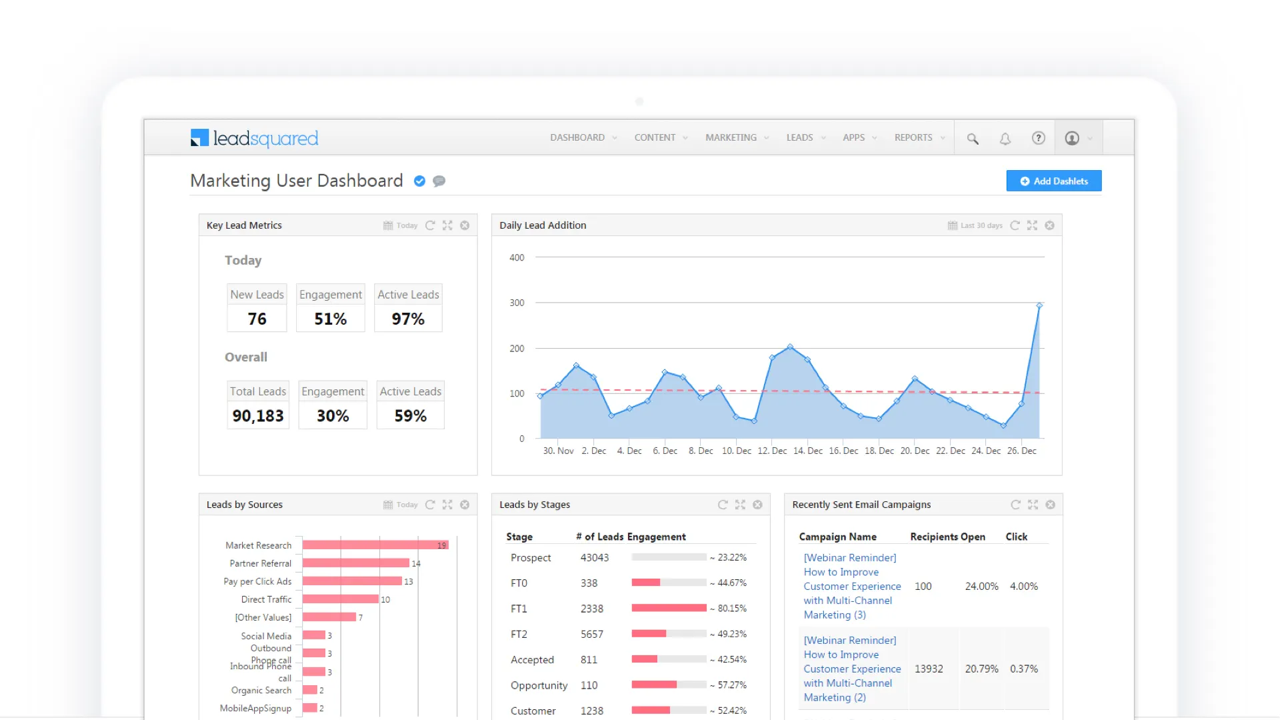Screen dimensions: 1280x720
Task: Open the notifications bell
Action: (x=1005, y=139)
